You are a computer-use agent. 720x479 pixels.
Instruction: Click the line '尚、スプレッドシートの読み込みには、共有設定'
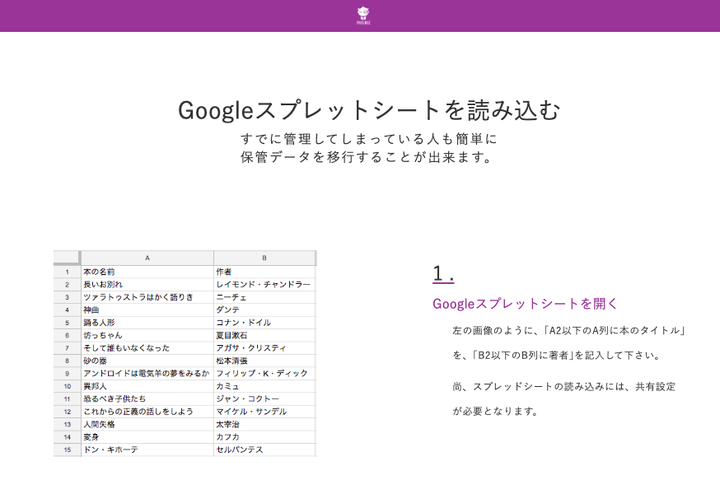click(564, 387)
